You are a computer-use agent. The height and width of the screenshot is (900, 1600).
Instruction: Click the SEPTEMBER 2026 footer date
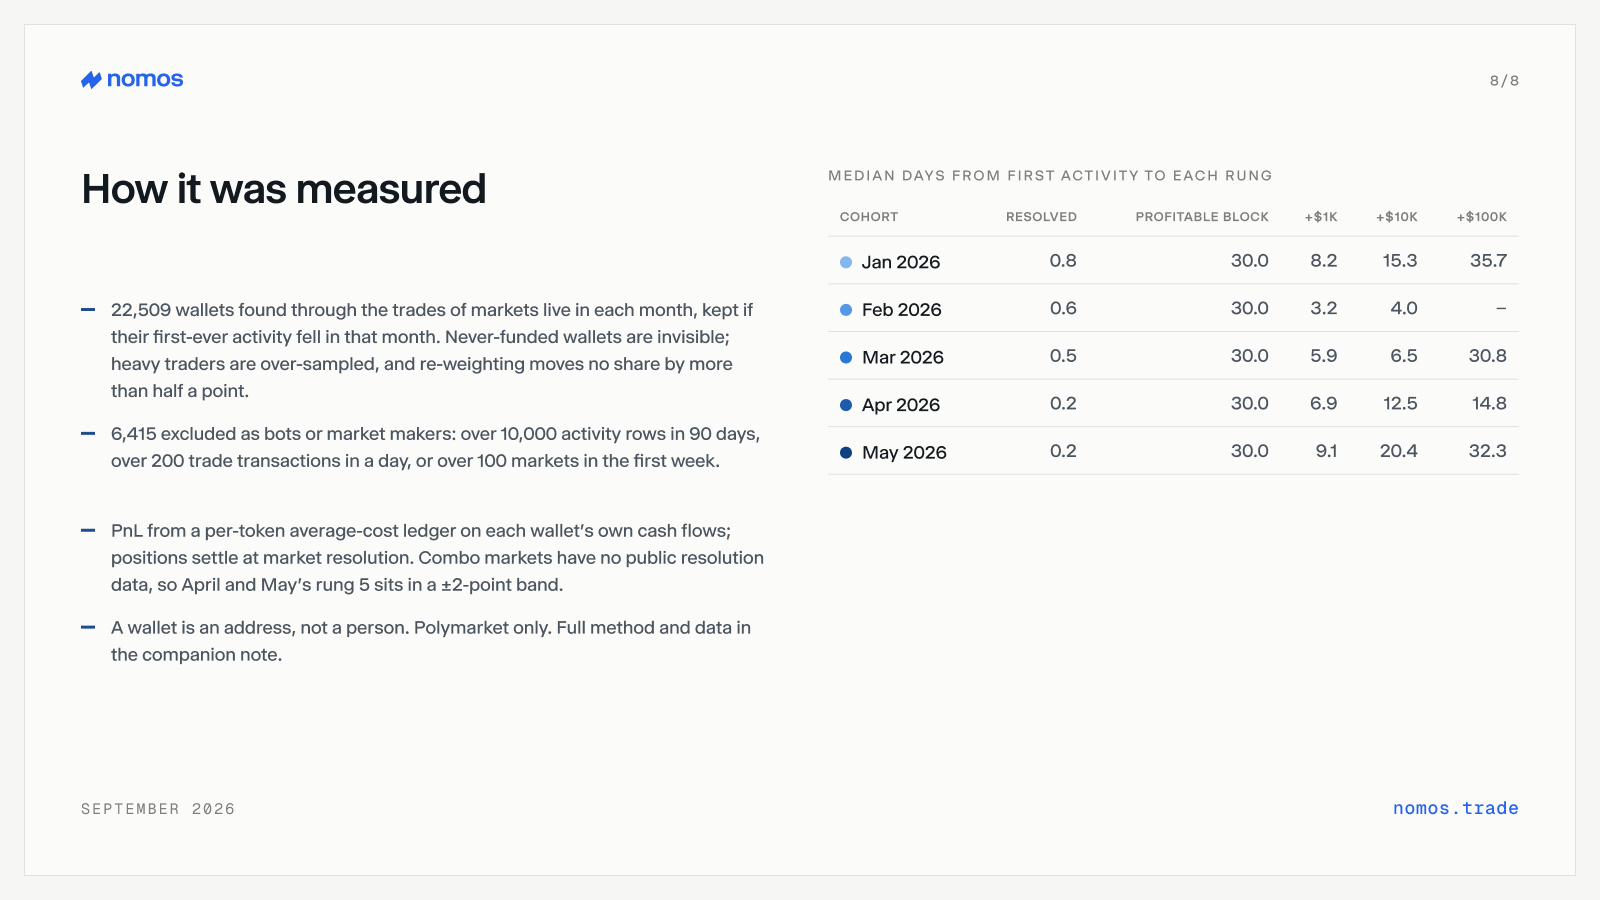[158, 809]
